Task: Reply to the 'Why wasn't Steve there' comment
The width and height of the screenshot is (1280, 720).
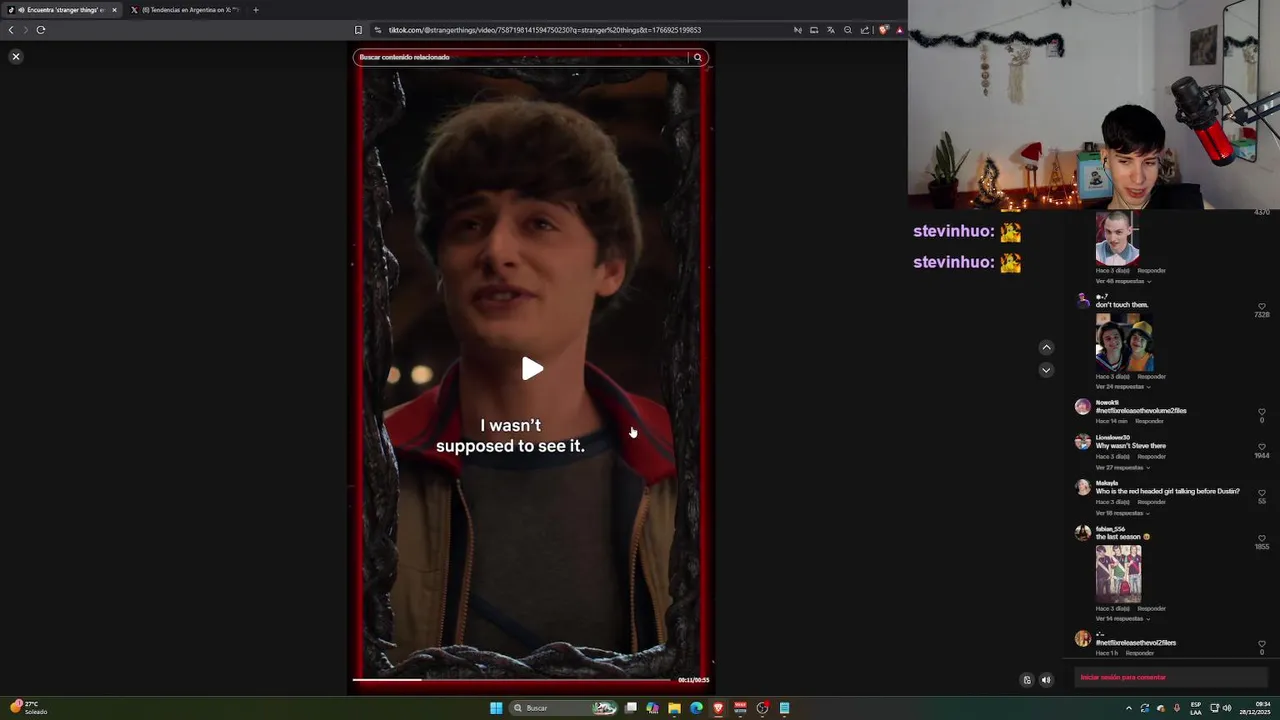Action: (x=1151, y=456)
